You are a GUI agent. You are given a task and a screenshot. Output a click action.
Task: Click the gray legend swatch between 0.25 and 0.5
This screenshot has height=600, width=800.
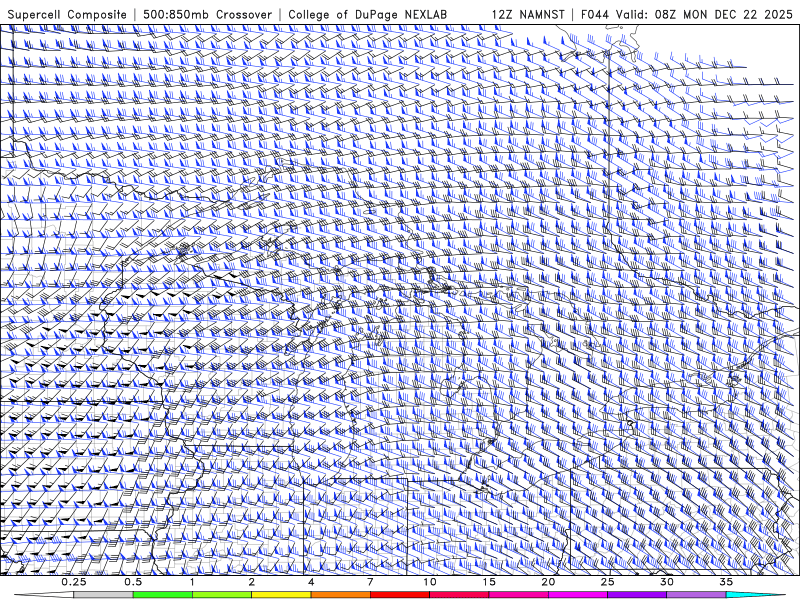coord(103,595)
